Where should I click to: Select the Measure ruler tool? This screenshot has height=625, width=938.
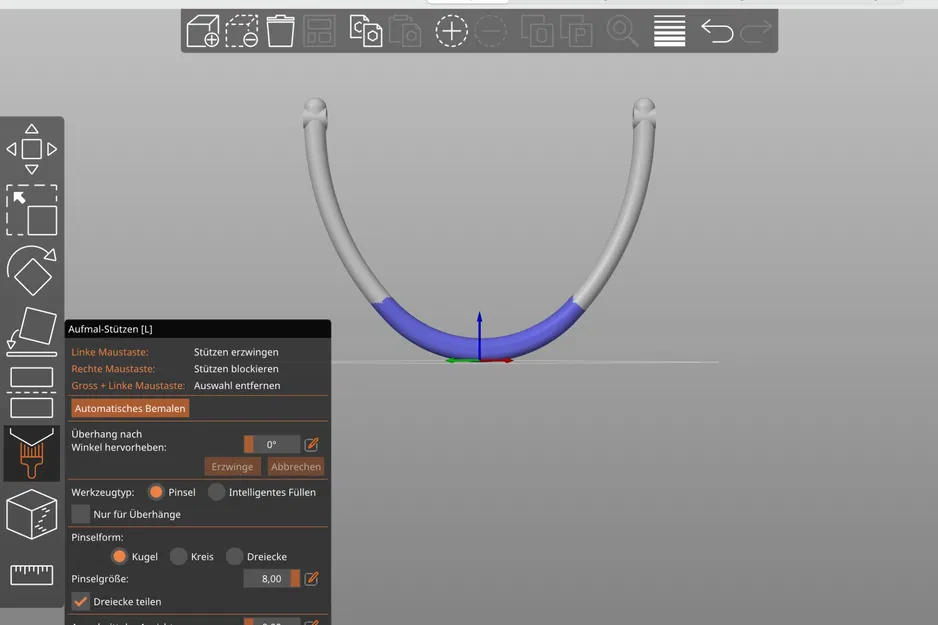[x=32, y=575]
